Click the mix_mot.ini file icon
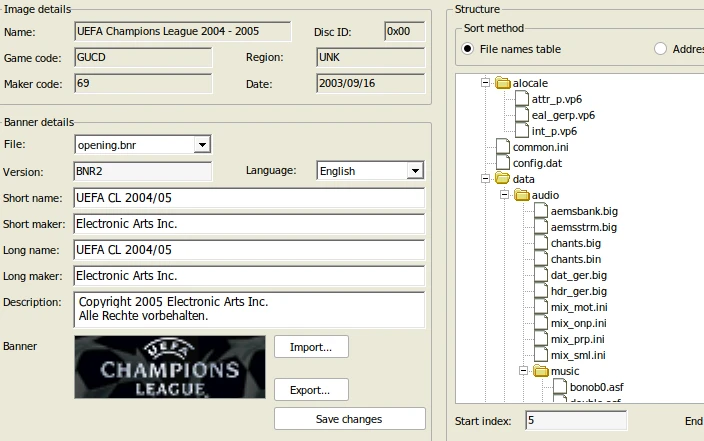This screenshot has width=704, height=441. point(541,307)
